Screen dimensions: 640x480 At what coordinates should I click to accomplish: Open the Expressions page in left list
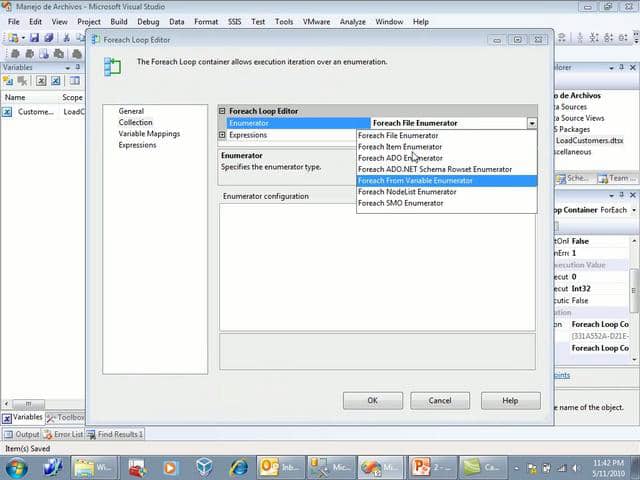(137, 145)
